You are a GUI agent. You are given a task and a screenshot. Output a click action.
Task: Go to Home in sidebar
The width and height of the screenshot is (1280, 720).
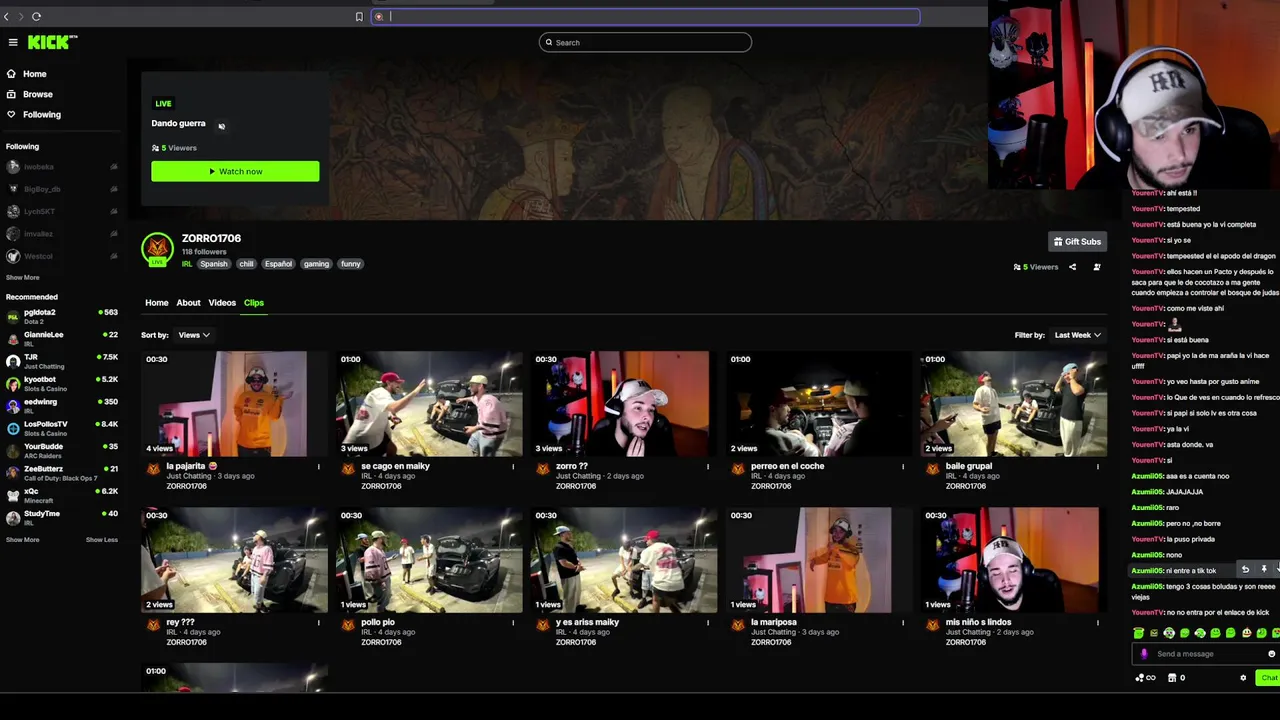pyautogui.click(x=27, y=74)
